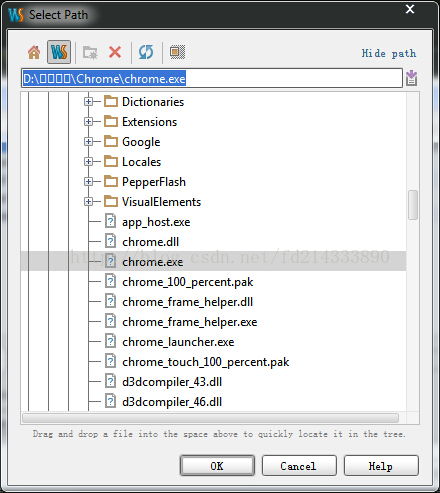This screenshot has width=440, height=493.
Task: Click the file icon beside chrome.dll
Action: (x=110, y=241)
